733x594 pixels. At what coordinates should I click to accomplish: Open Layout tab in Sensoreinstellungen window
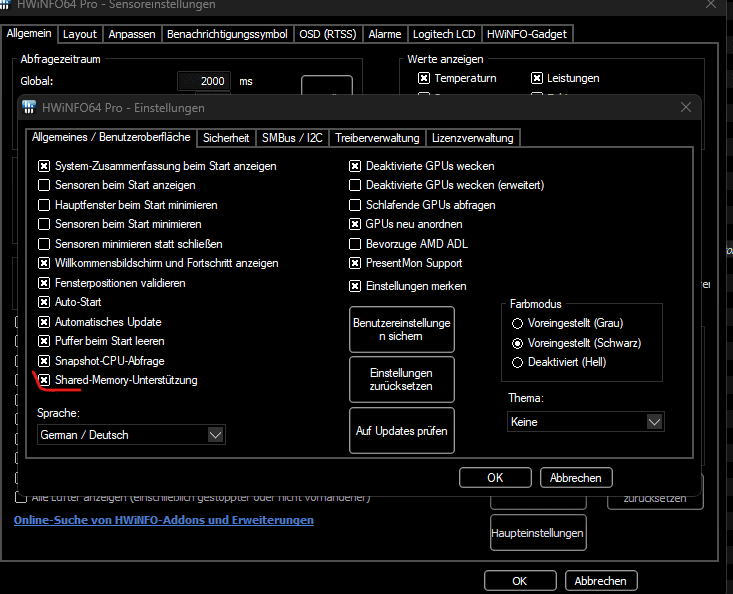pyautogui.click(x=79, y=34)
